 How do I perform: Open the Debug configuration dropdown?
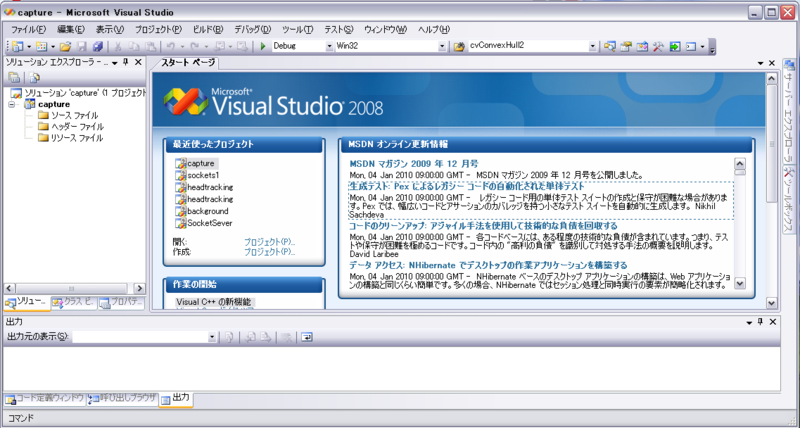(x=329, y=46)
